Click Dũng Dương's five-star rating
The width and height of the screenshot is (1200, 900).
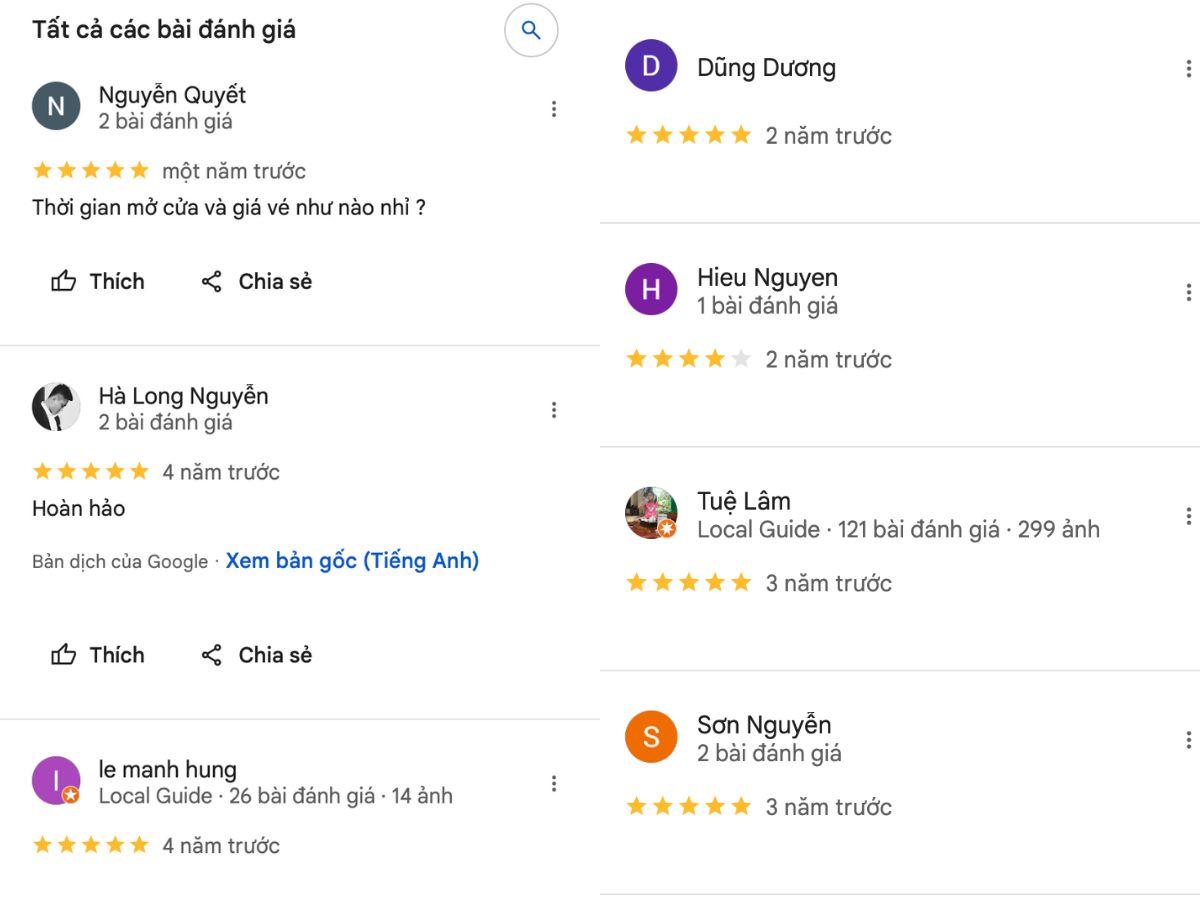688,135
